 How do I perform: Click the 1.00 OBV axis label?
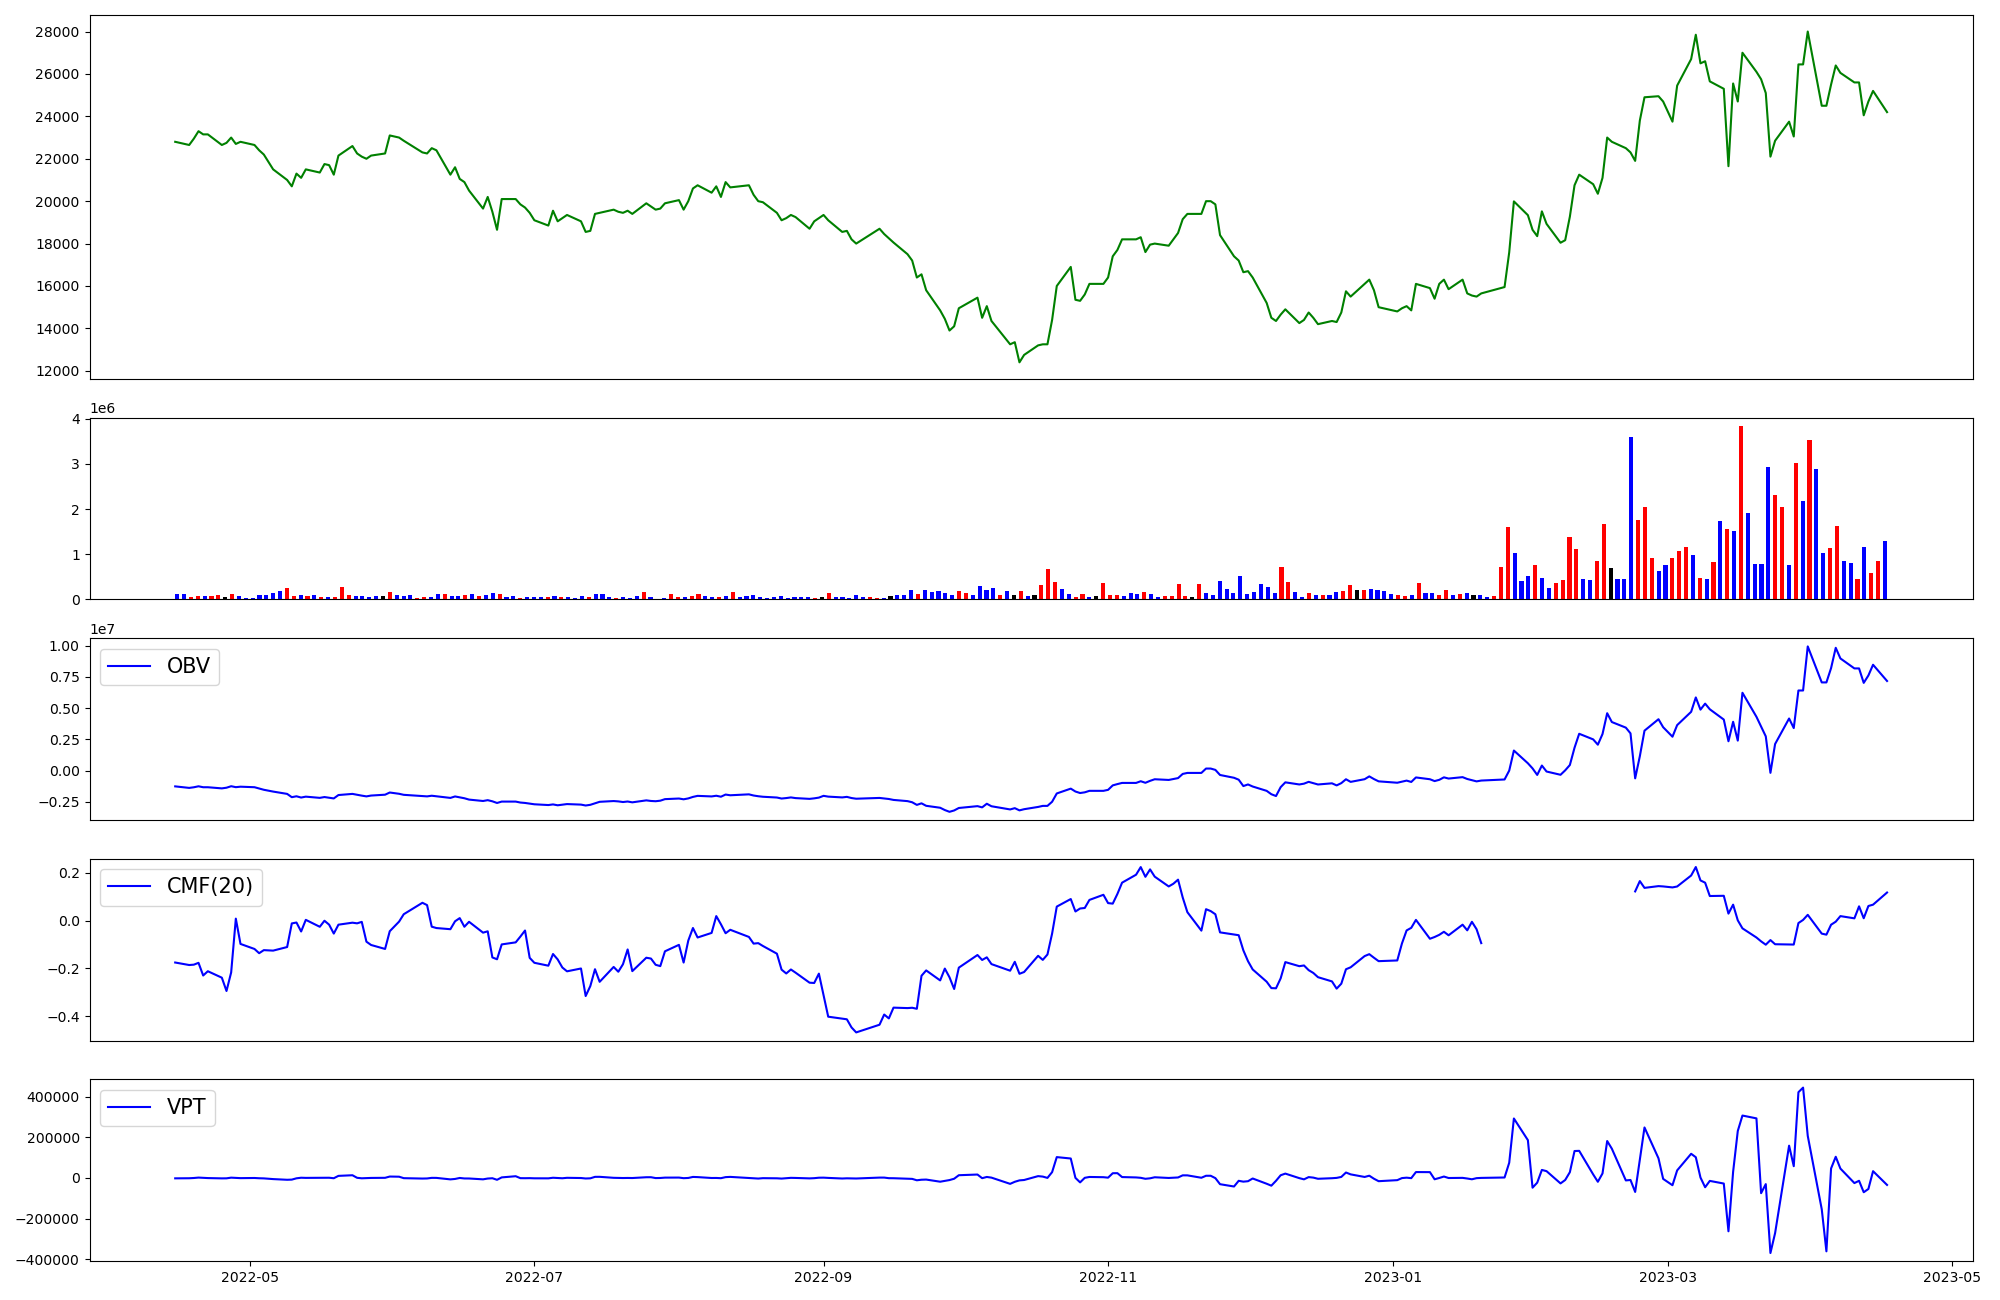(x=64, y=646)
